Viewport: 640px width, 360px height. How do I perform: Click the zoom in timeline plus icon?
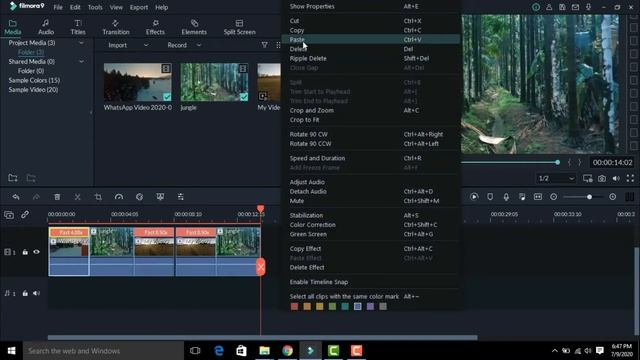pos(613,197)
